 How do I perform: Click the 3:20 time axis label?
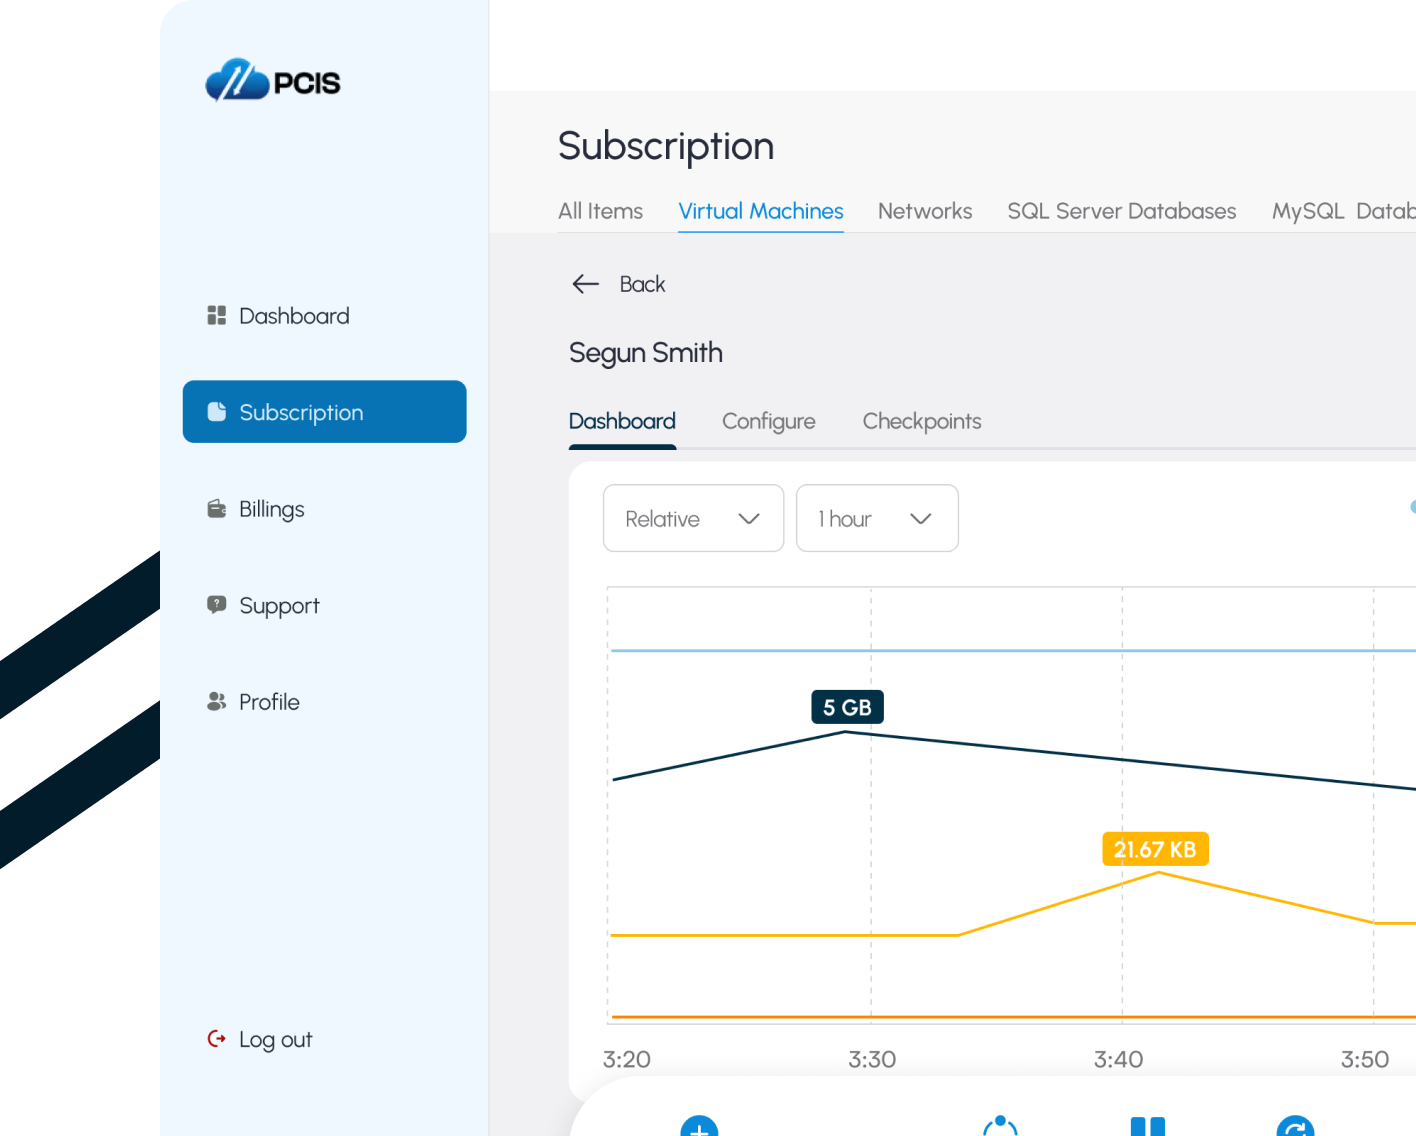point(627,1059)
